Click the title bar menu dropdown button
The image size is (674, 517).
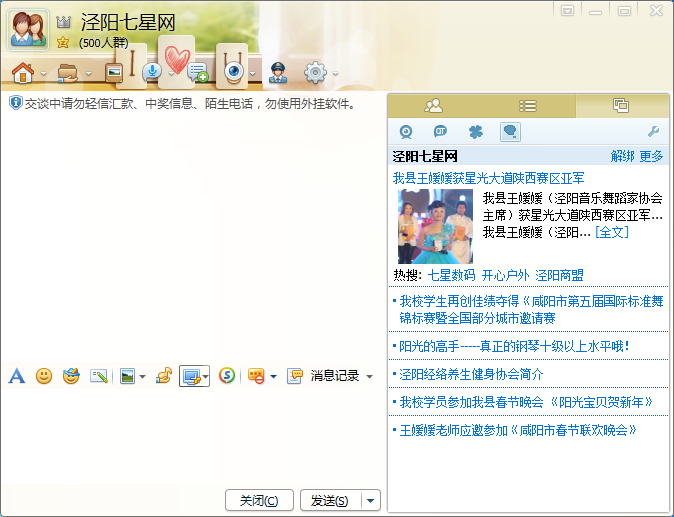pos(567,10)
